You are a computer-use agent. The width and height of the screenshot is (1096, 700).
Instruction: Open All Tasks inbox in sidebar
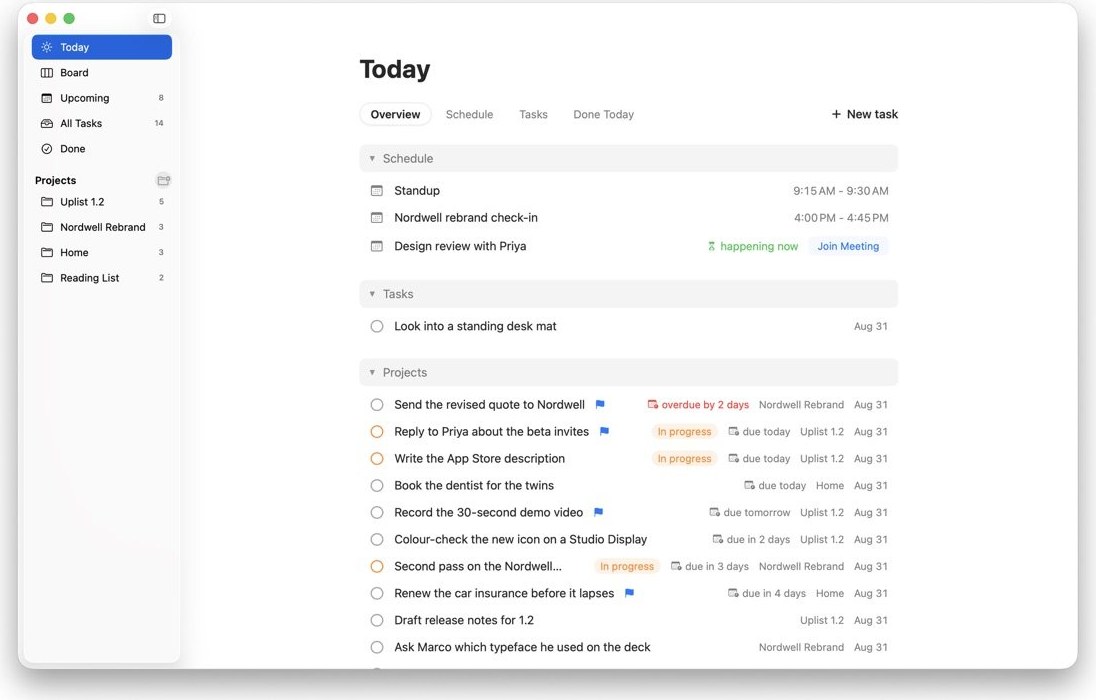[x=102, y=123]
